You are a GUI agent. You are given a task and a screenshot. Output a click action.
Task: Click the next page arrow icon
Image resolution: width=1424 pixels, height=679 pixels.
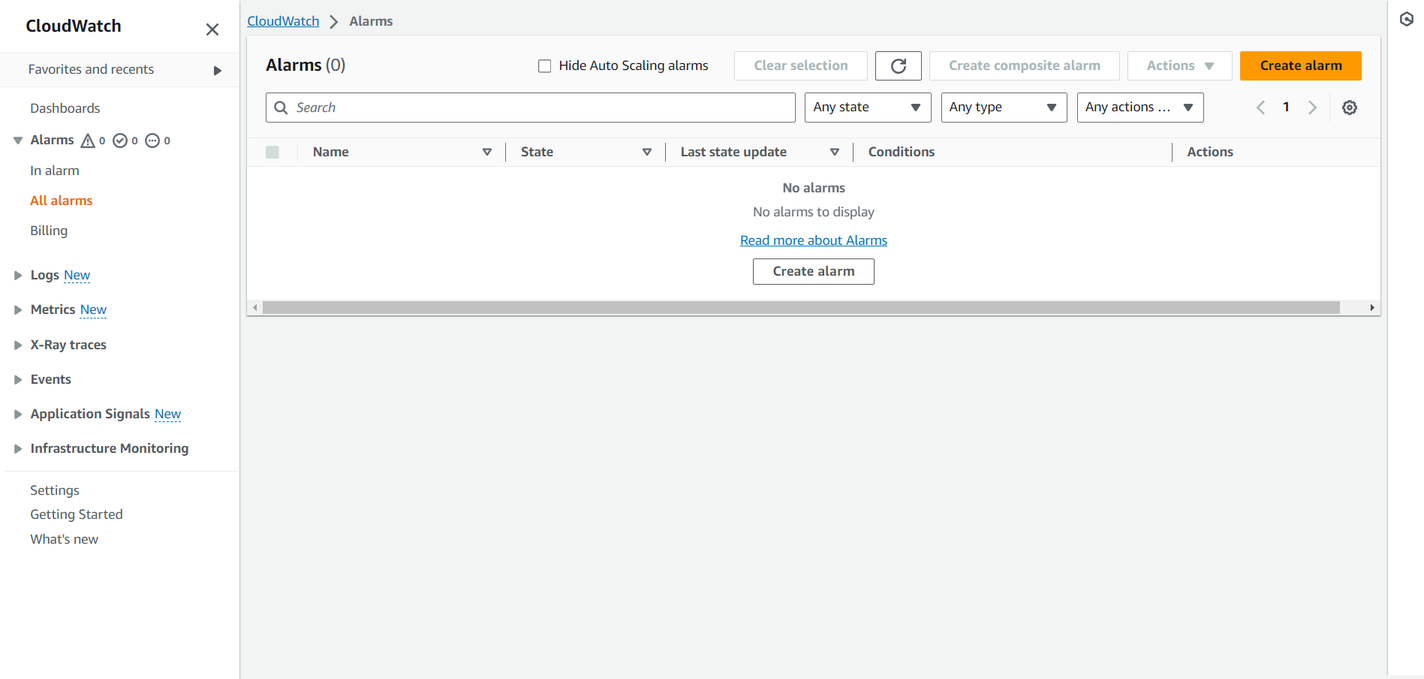click(x=1312, y=108)
